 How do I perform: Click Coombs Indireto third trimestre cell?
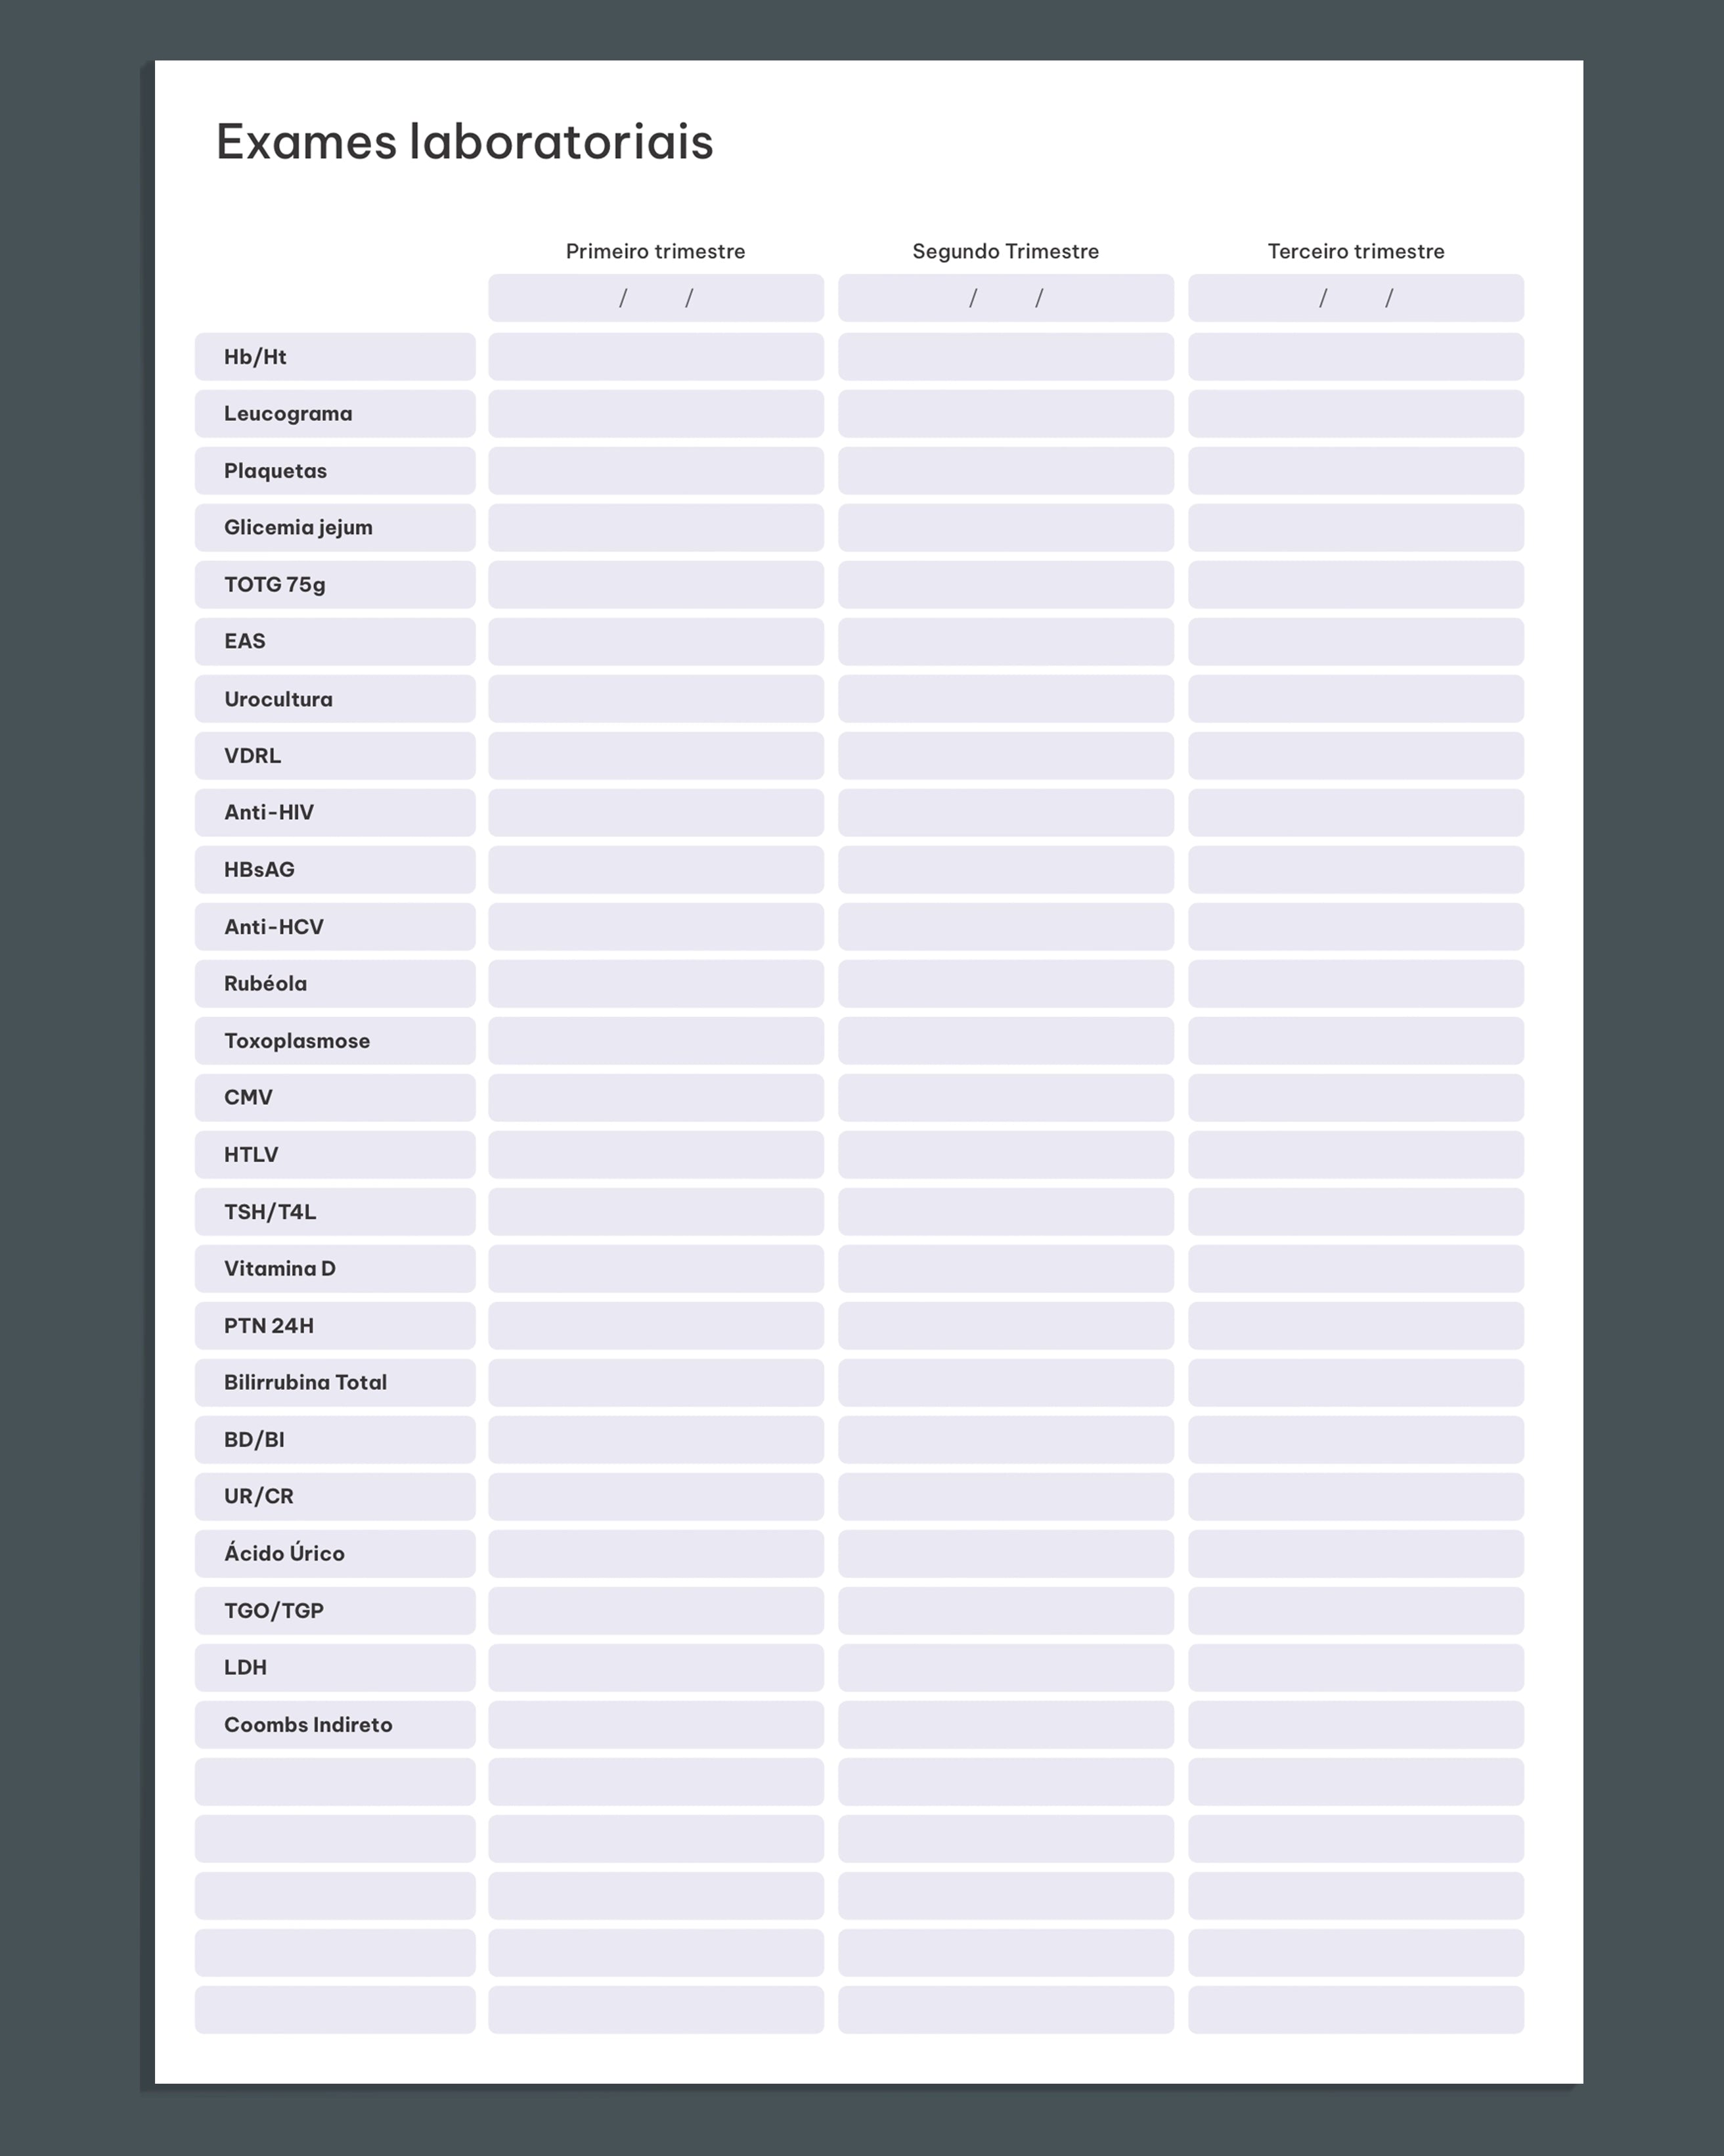pyautogui.click(x=1356, y=1725)
